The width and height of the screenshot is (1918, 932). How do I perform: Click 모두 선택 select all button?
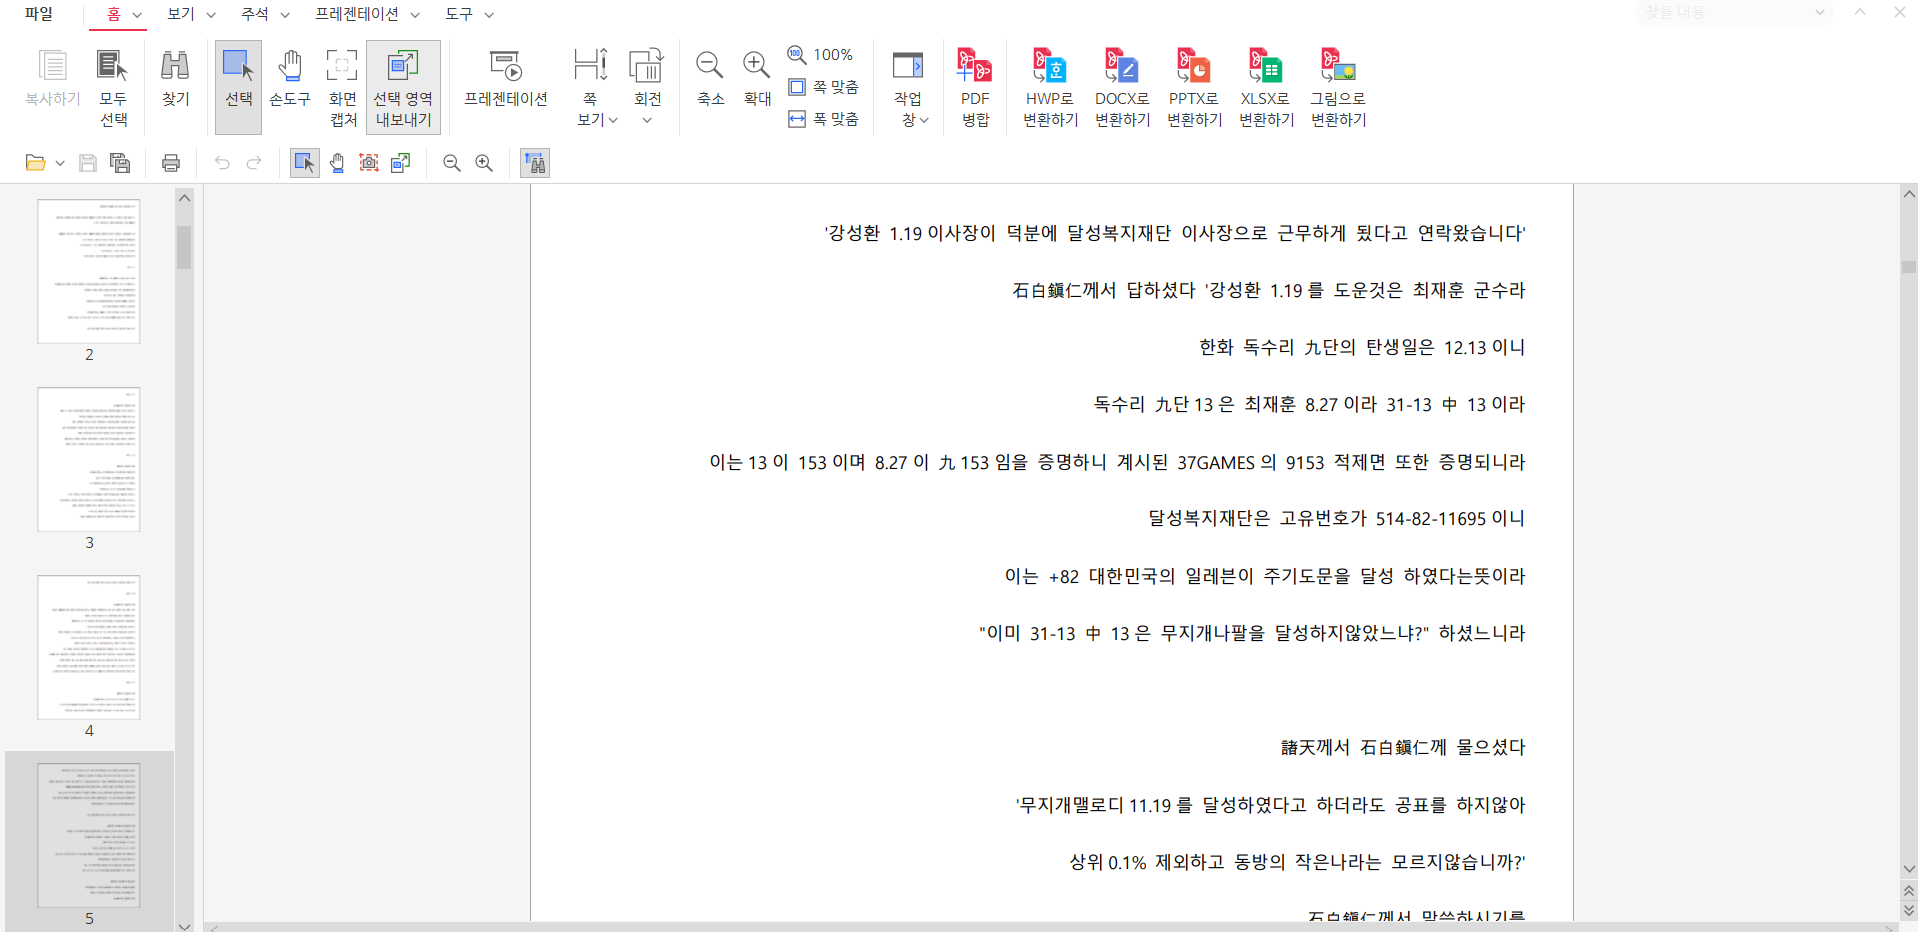pyautogui.click(x=113, y=87)
